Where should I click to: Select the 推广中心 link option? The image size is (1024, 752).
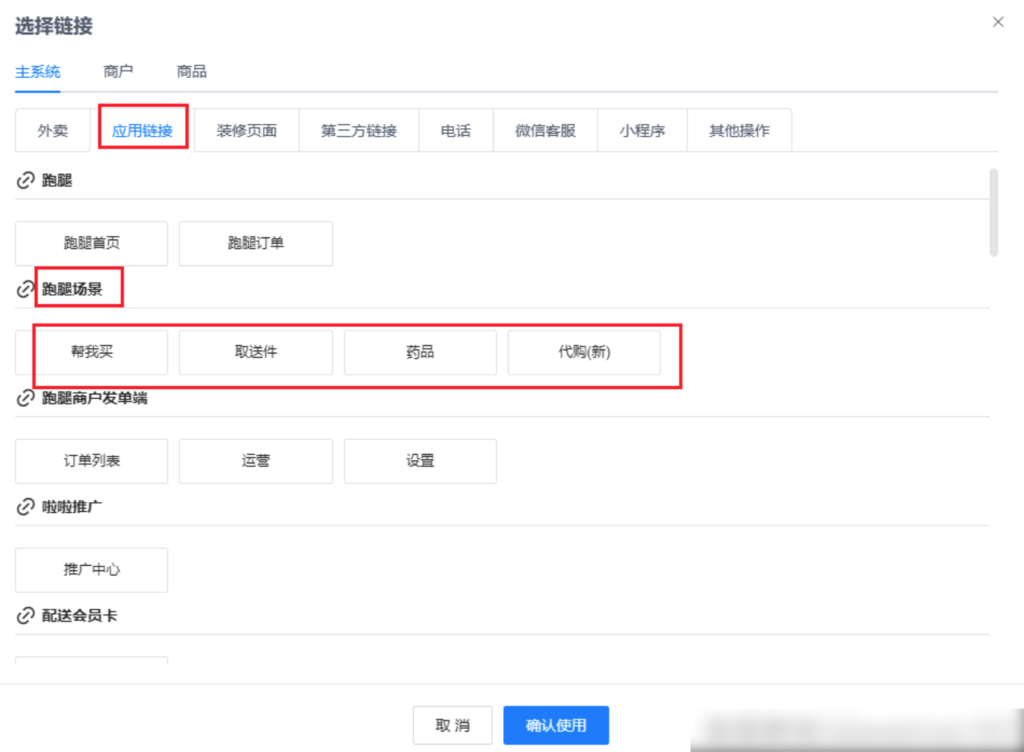pos(91,570)
